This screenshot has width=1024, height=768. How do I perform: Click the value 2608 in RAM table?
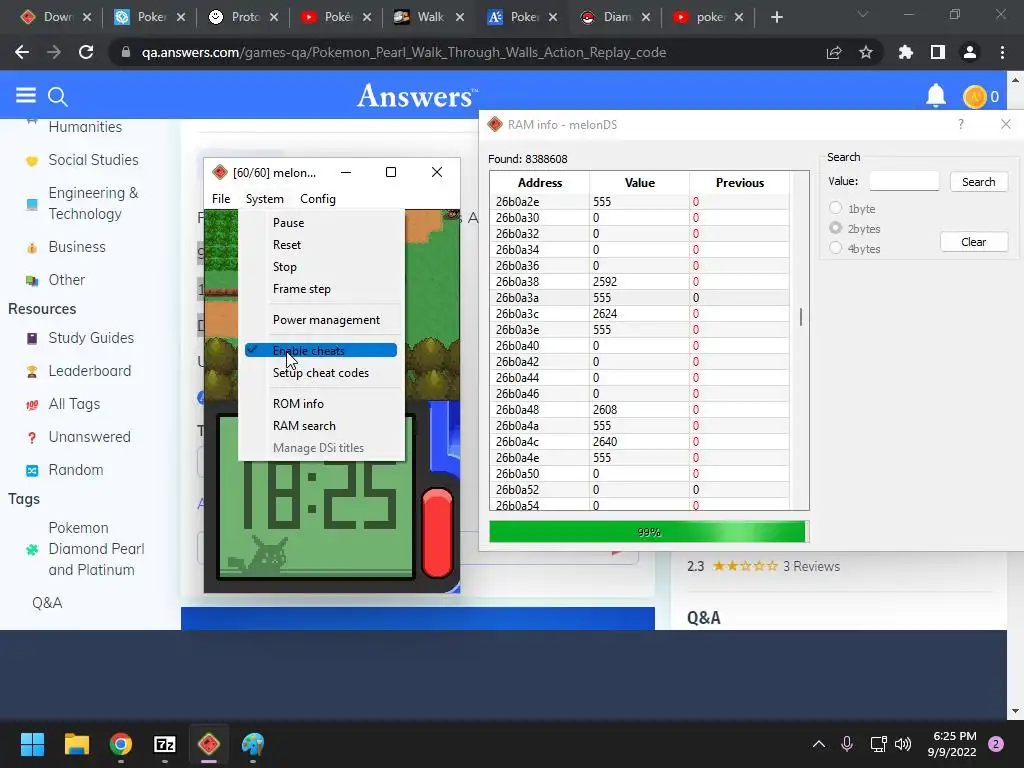click(x=605, y=409)
